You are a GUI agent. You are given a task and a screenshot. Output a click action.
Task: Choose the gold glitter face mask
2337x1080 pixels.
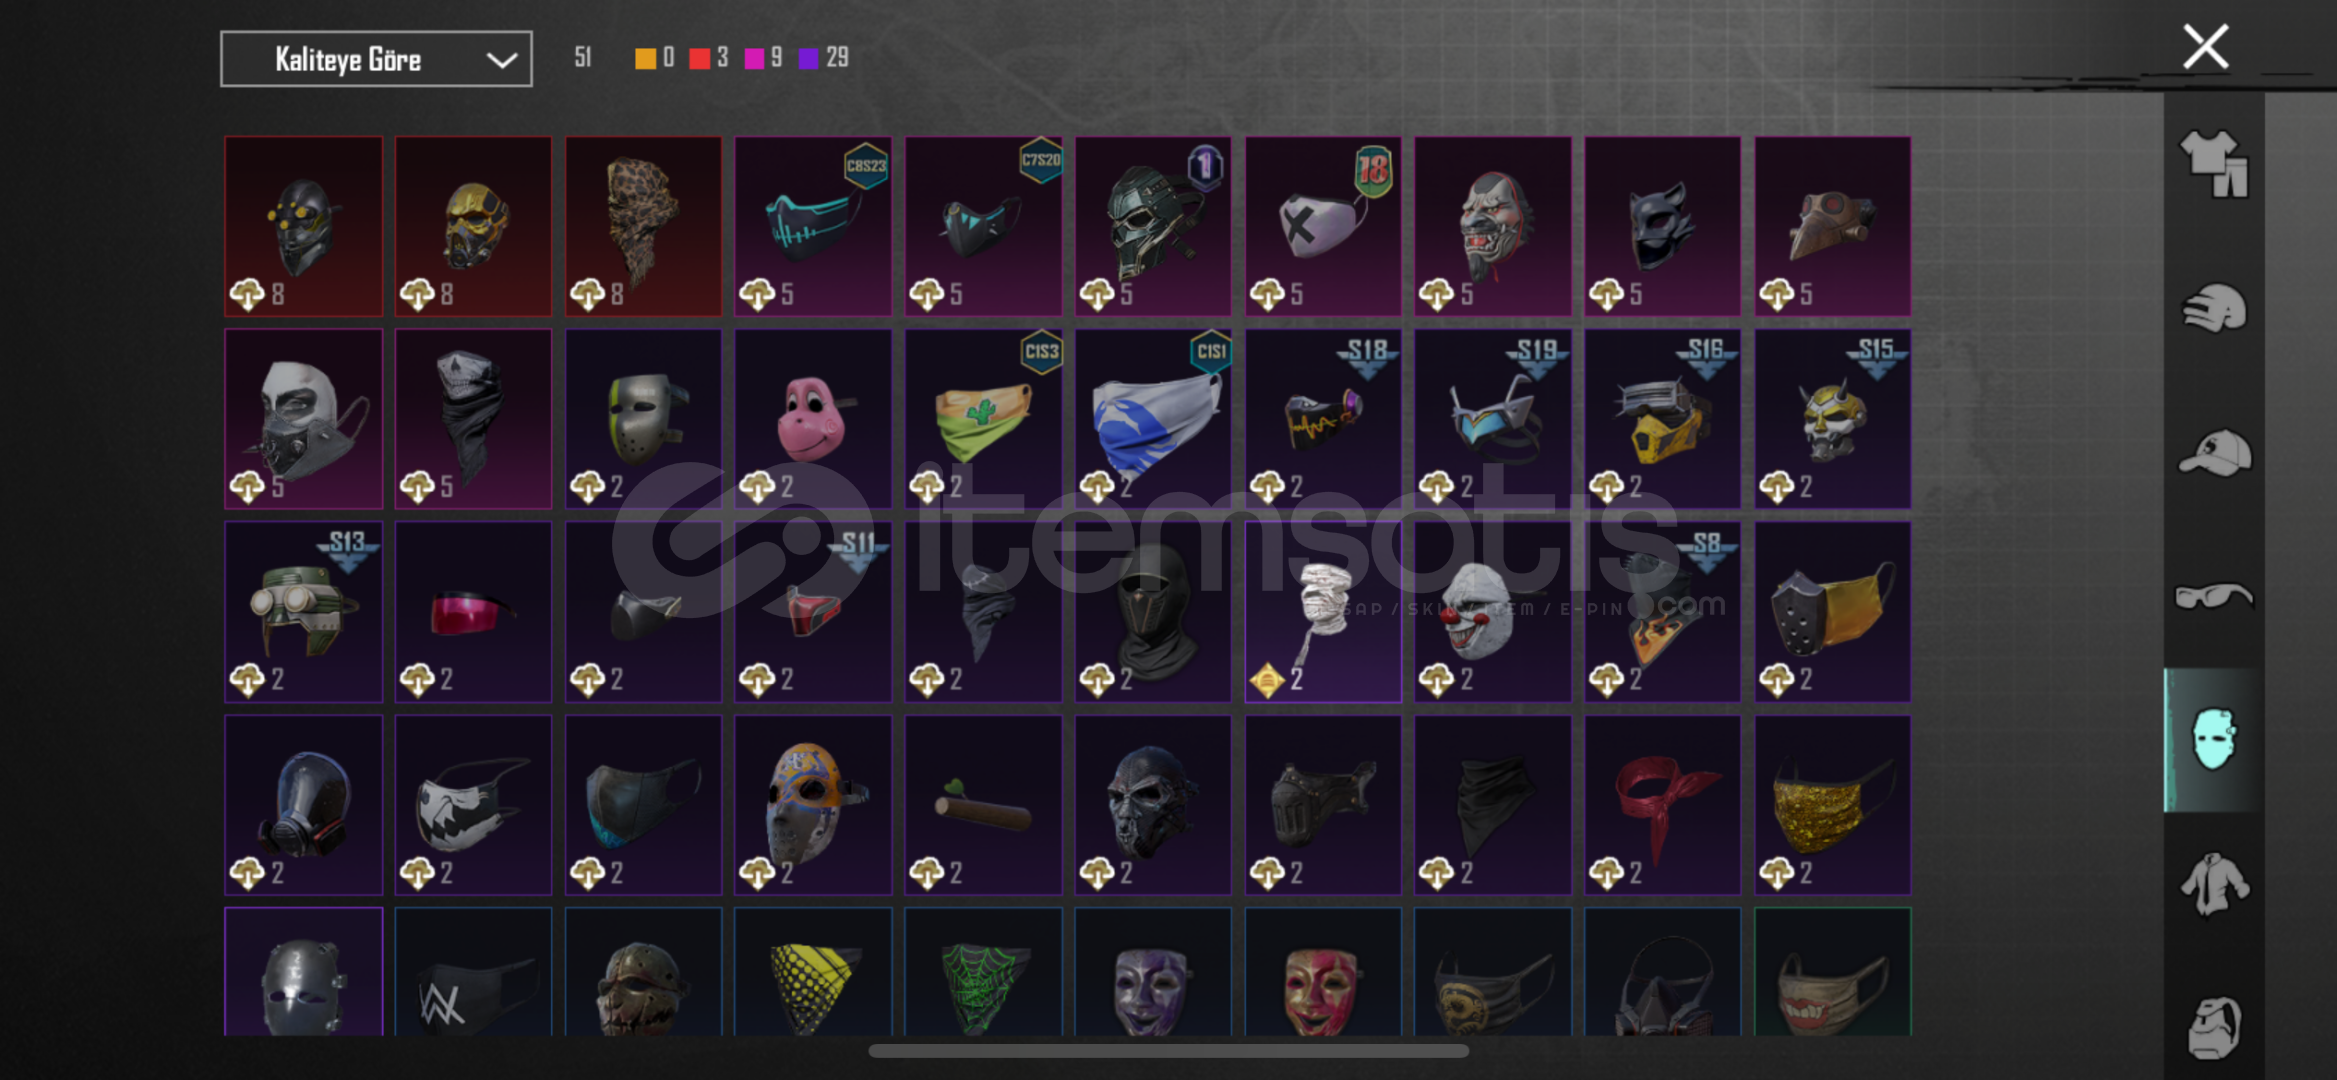1832,804
